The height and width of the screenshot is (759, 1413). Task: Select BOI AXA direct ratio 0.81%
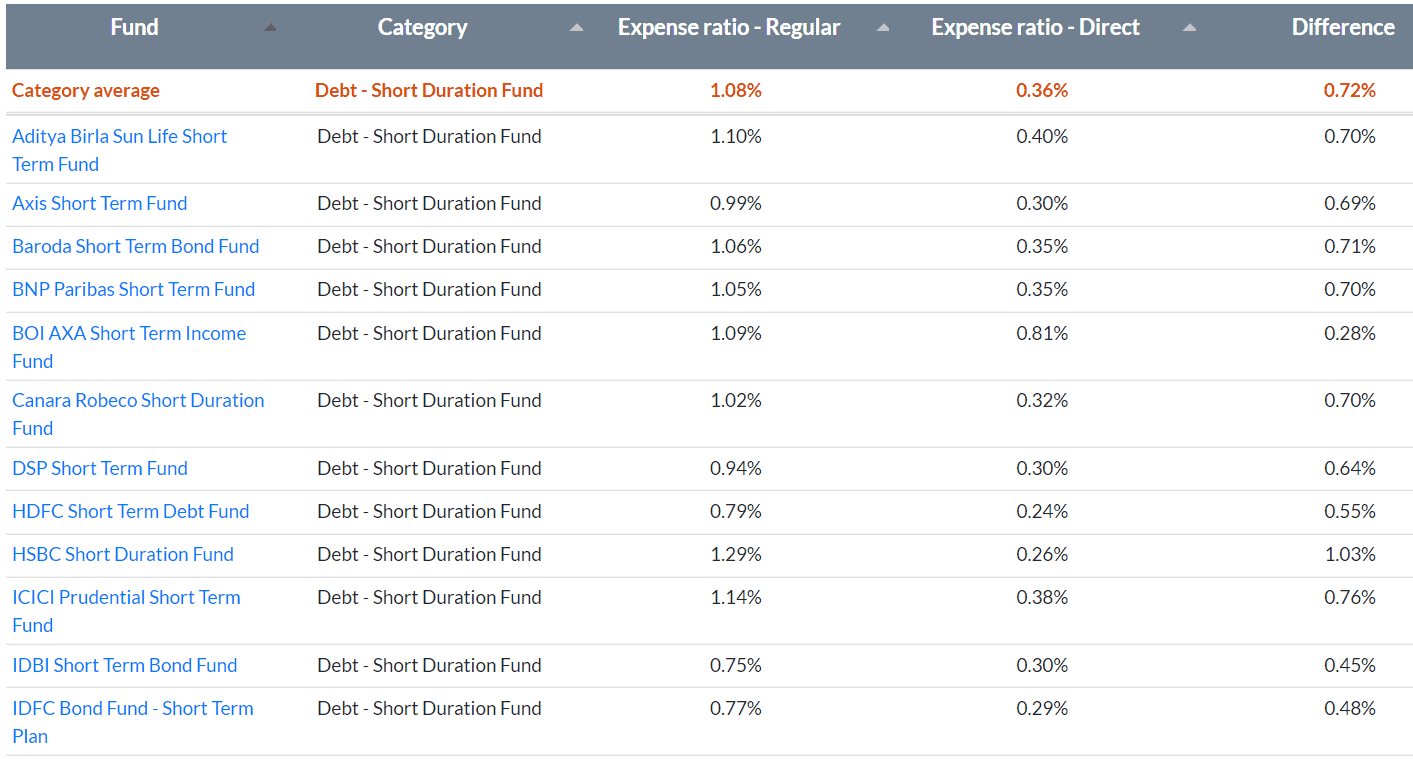(1042, 333)
